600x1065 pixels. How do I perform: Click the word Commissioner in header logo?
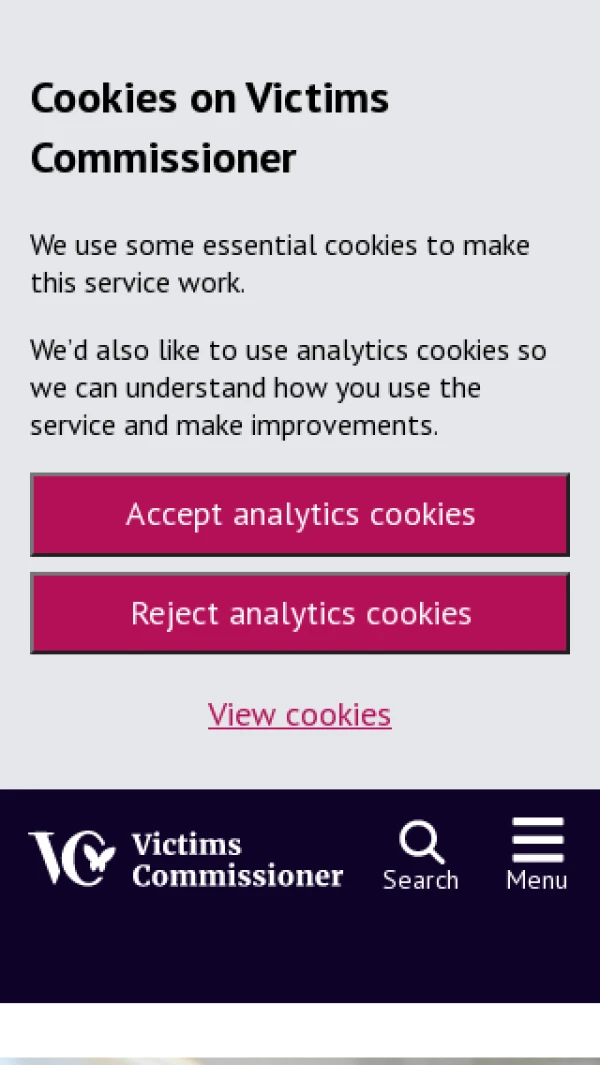tap(237, 876)
